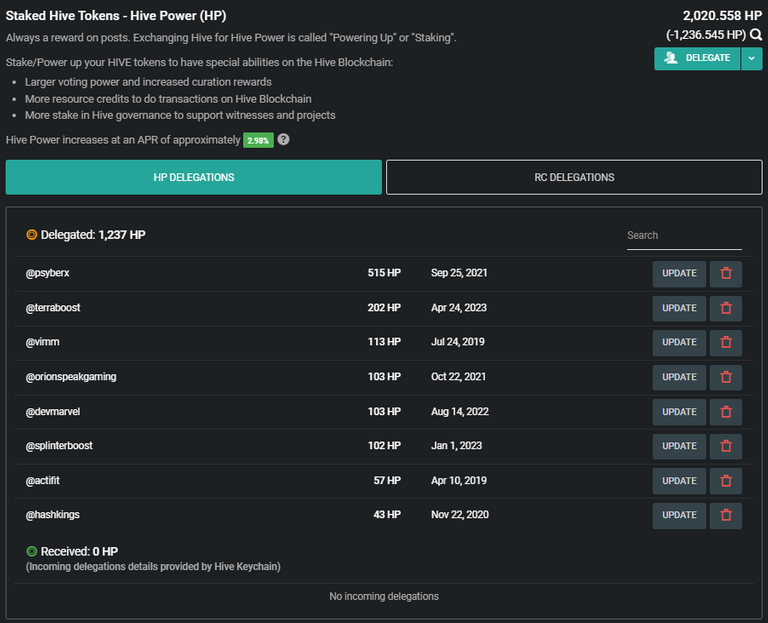
Task: Click the Delegate button
Action: [x=697, y=58]
